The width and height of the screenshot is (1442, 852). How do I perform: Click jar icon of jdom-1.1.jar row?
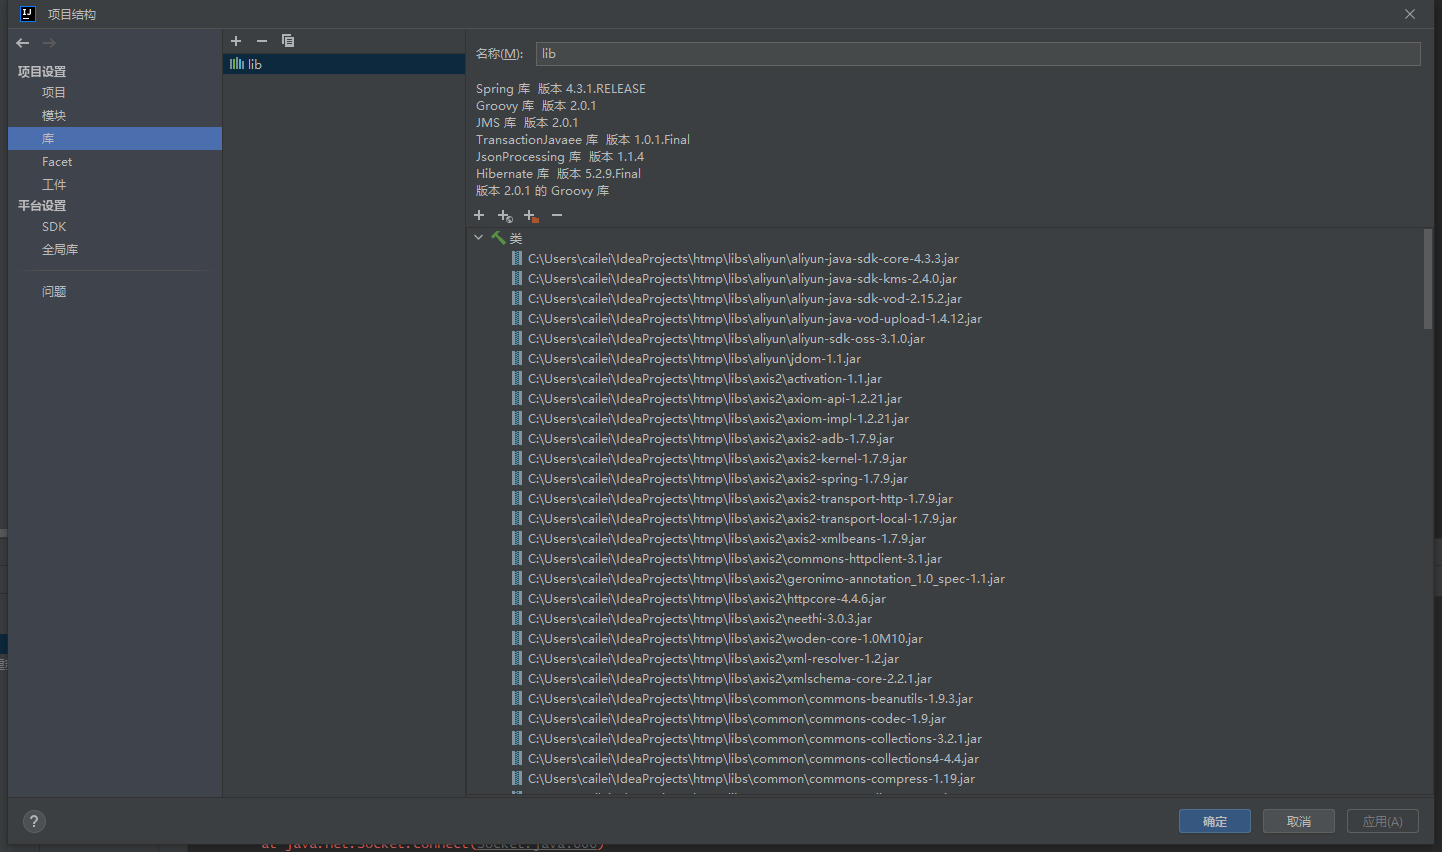pos(517,358)
